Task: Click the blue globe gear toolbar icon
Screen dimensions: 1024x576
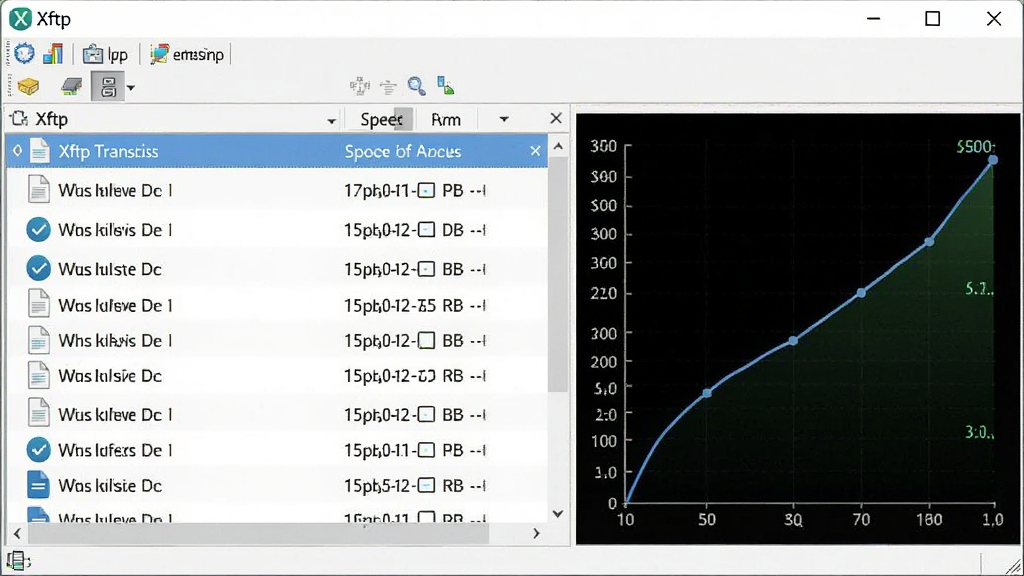Action: pyautogui.click(x=25, y=54)
